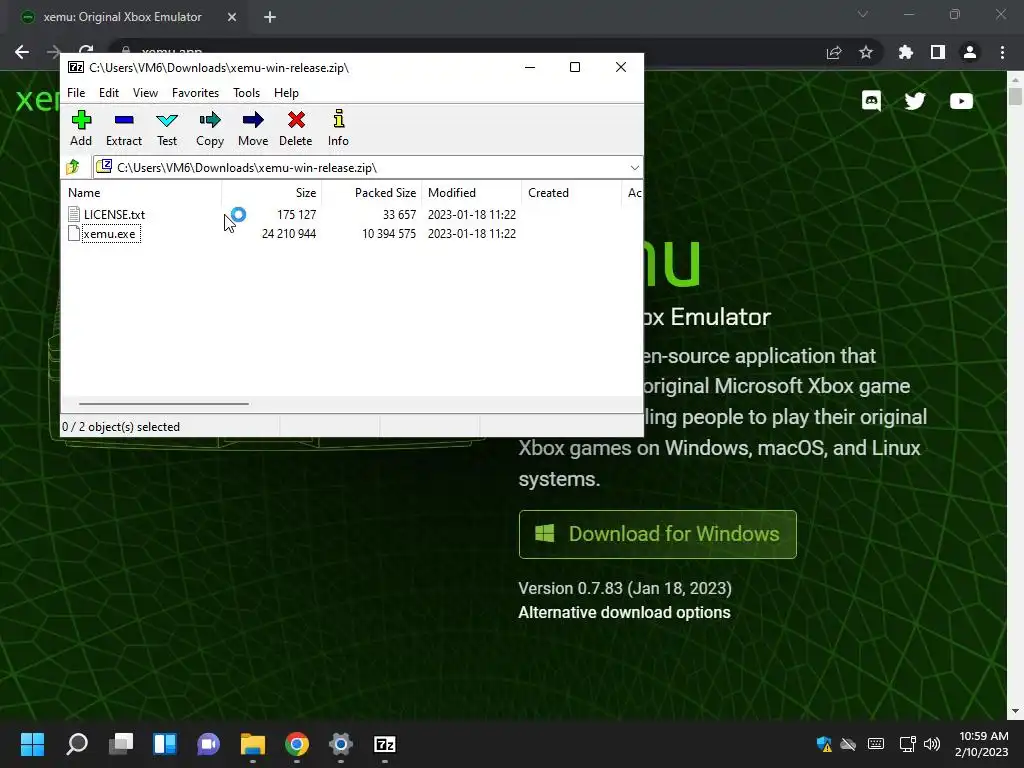Sort by the Name column header
This screenshot has width=1024, height=768.
(x=141, y=193)
